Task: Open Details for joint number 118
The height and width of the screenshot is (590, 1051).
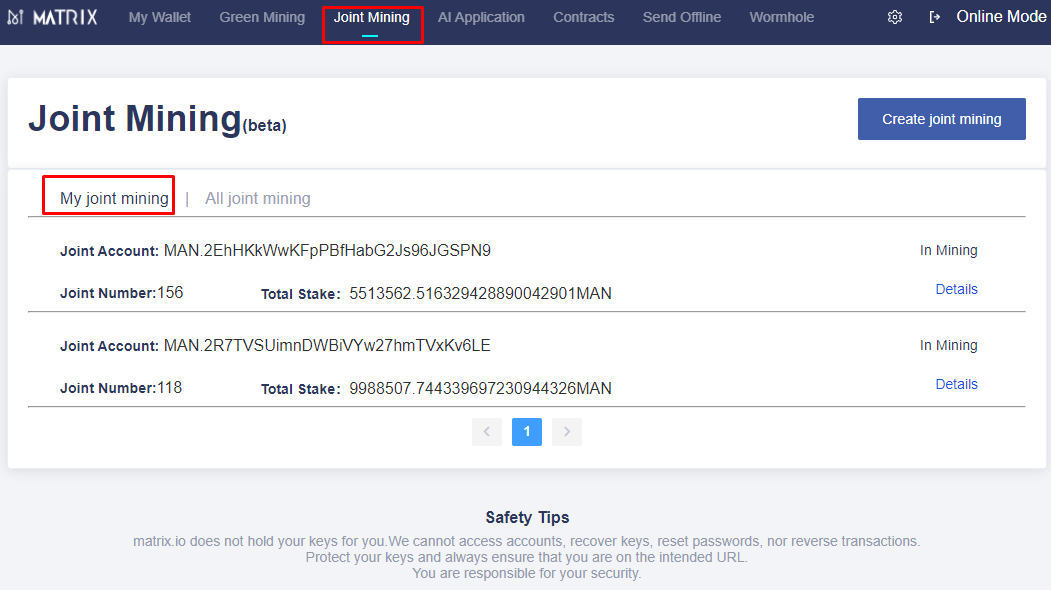Action: coord(956,384)
